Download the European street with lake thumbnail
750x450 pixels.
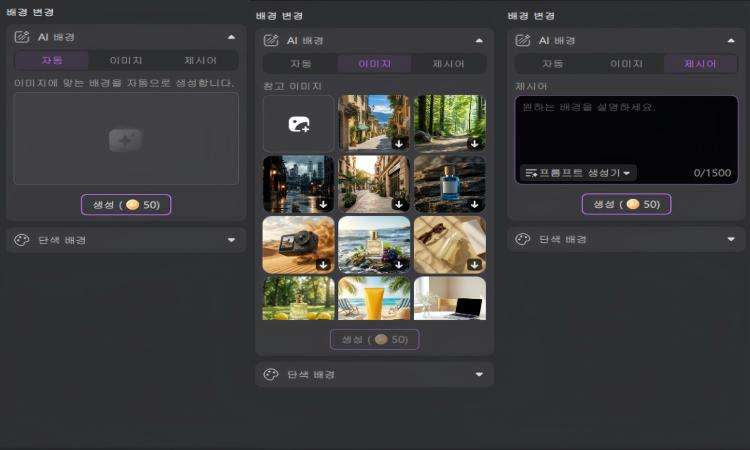399,143
